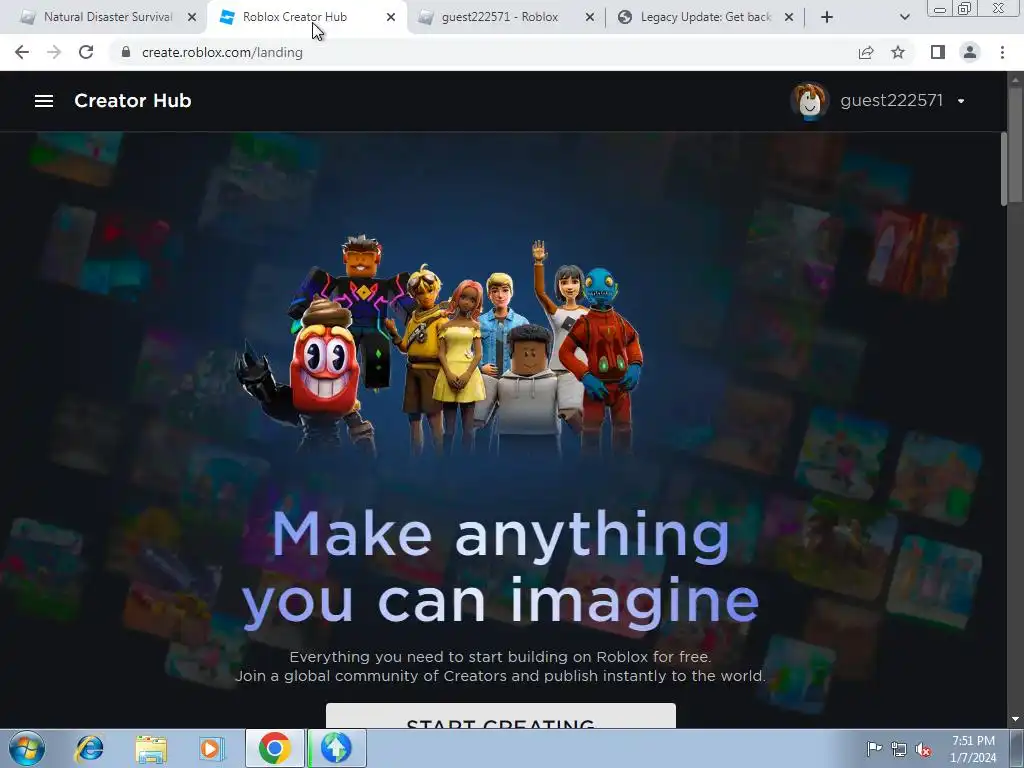1024x768 pixels.
Task: Open the Action Center flag tray icon
Action: [x=874, y=749]
